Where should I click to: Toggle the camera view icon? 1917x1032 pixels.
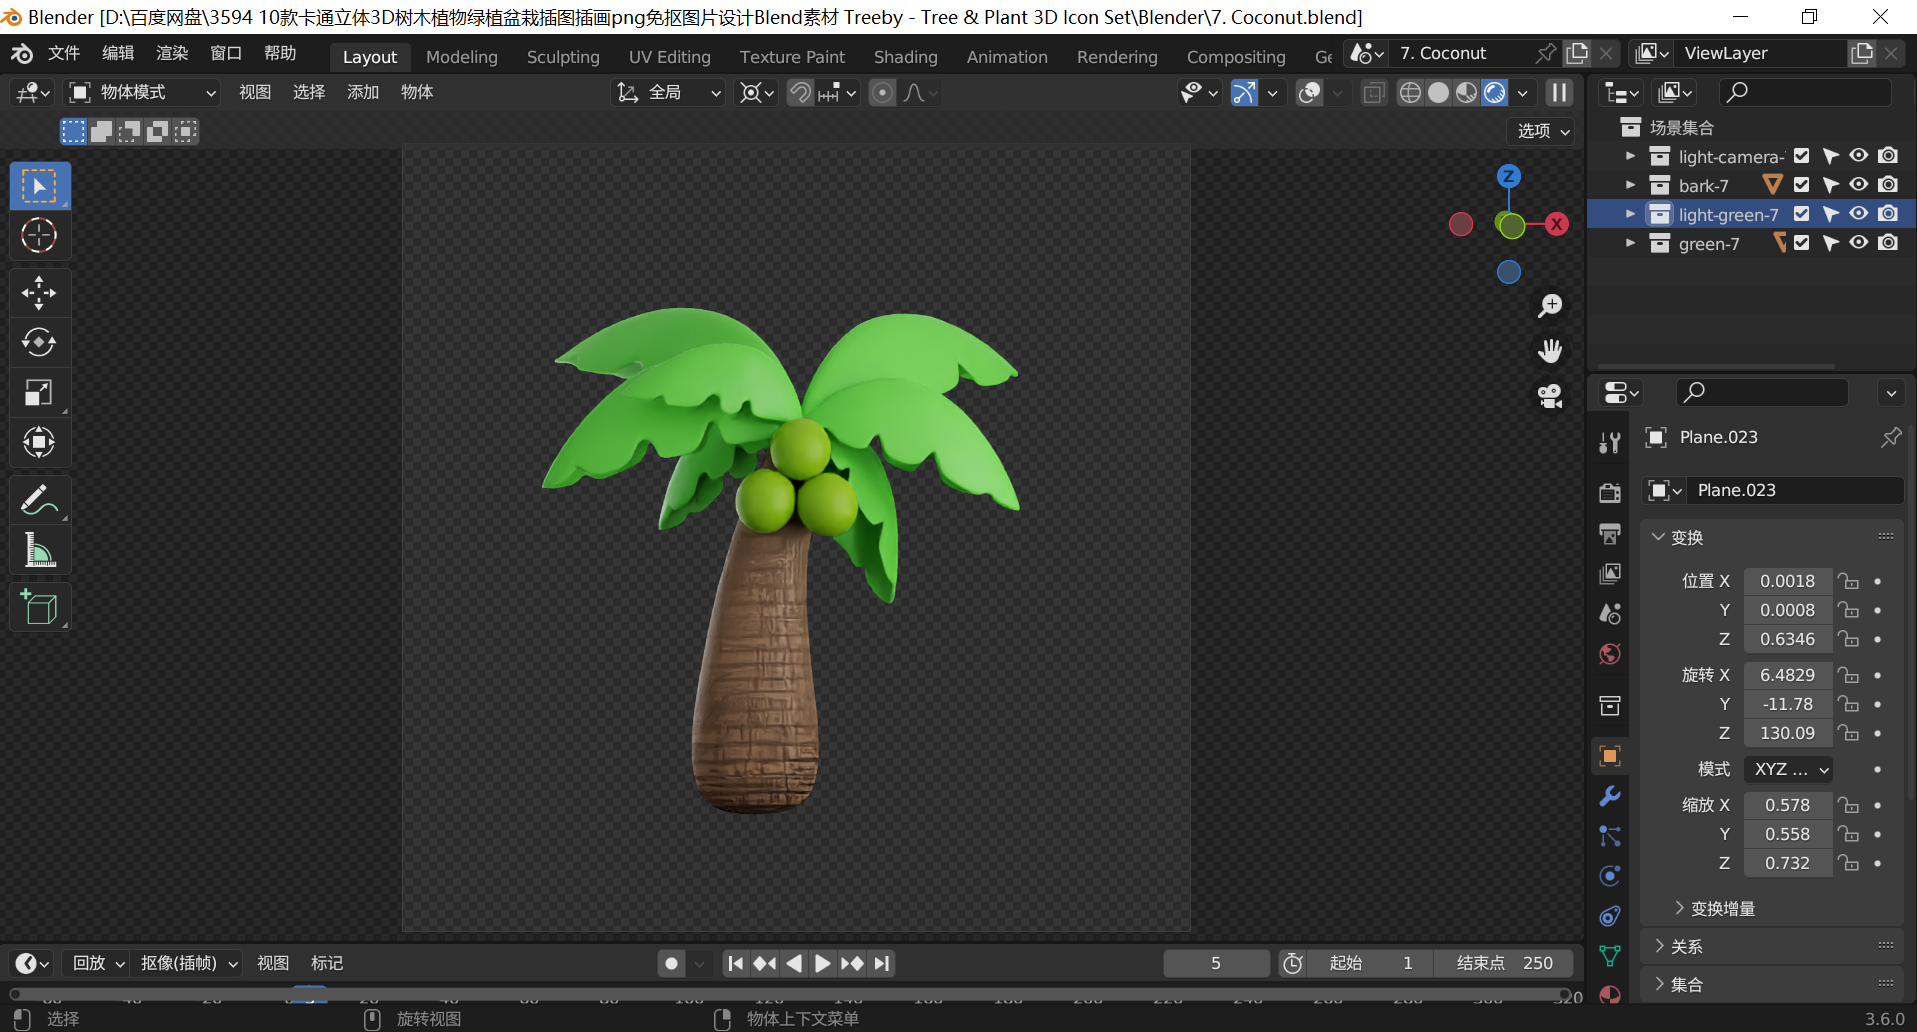tap(1550, 397)
